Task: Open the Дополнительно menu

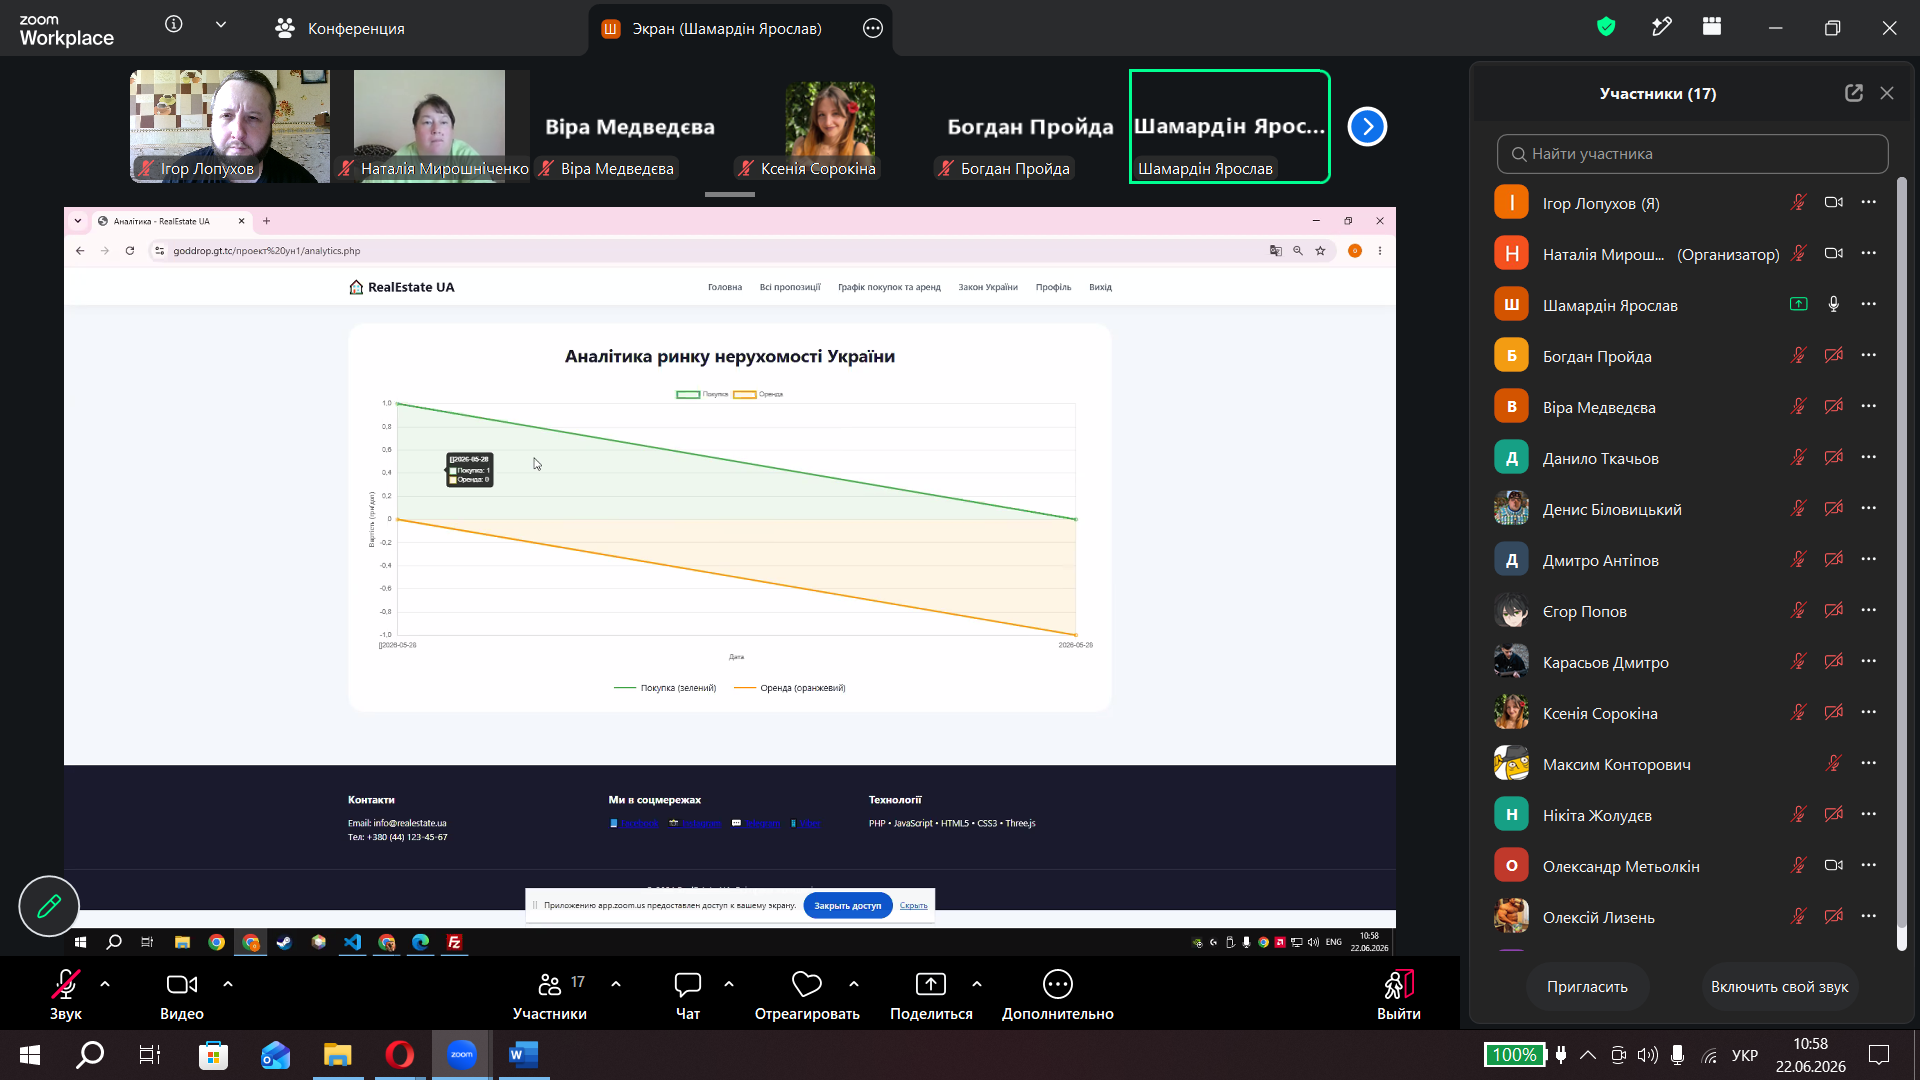Action: point(1058,995)
